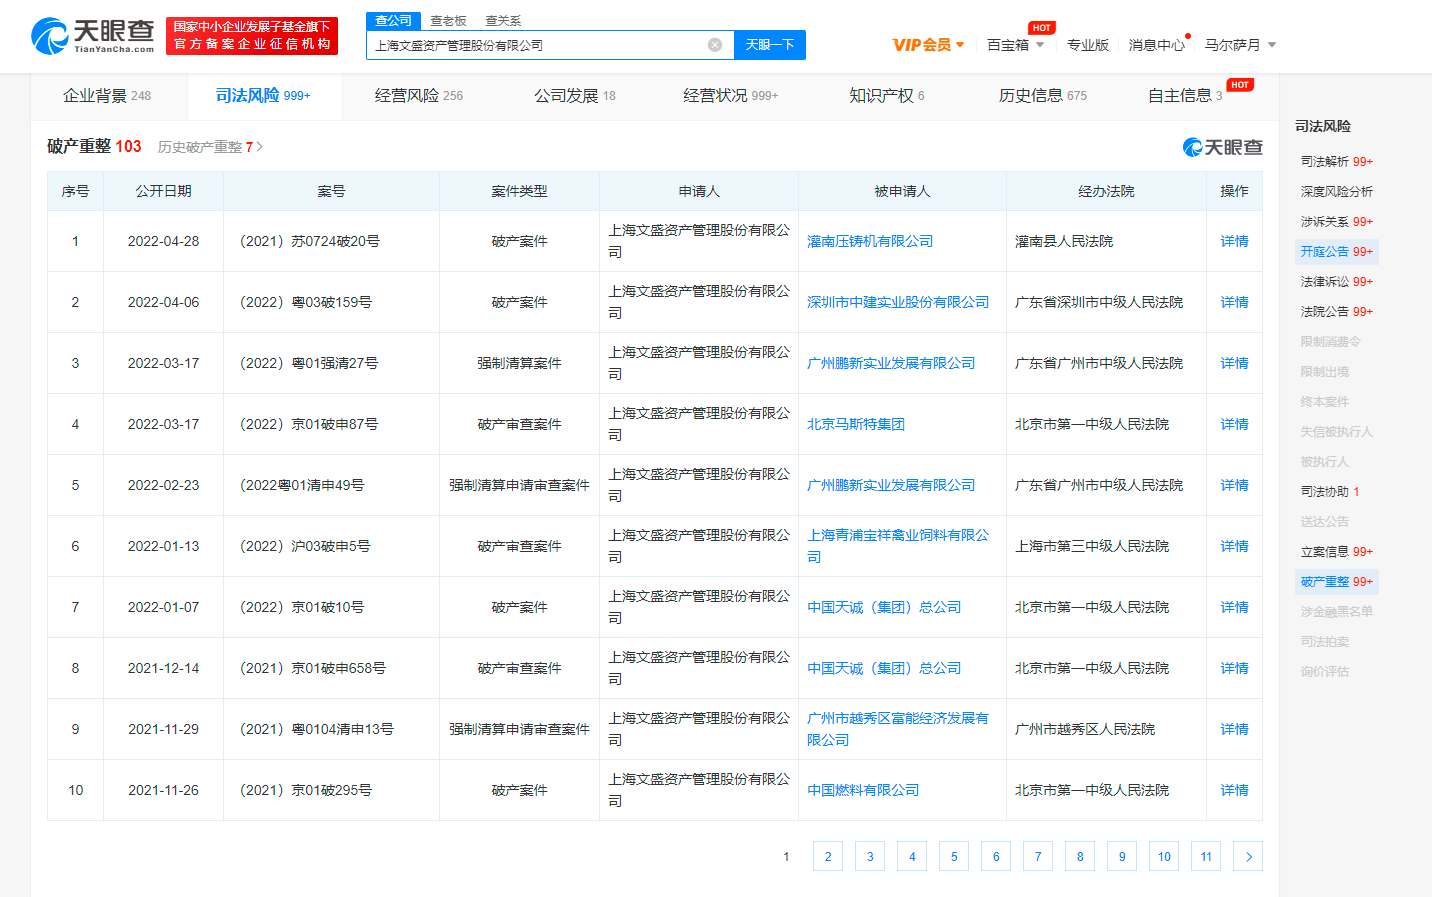Go to pagination page 3
The height and width of the screenshot is (897, 1432).
[x=870, y=856]
